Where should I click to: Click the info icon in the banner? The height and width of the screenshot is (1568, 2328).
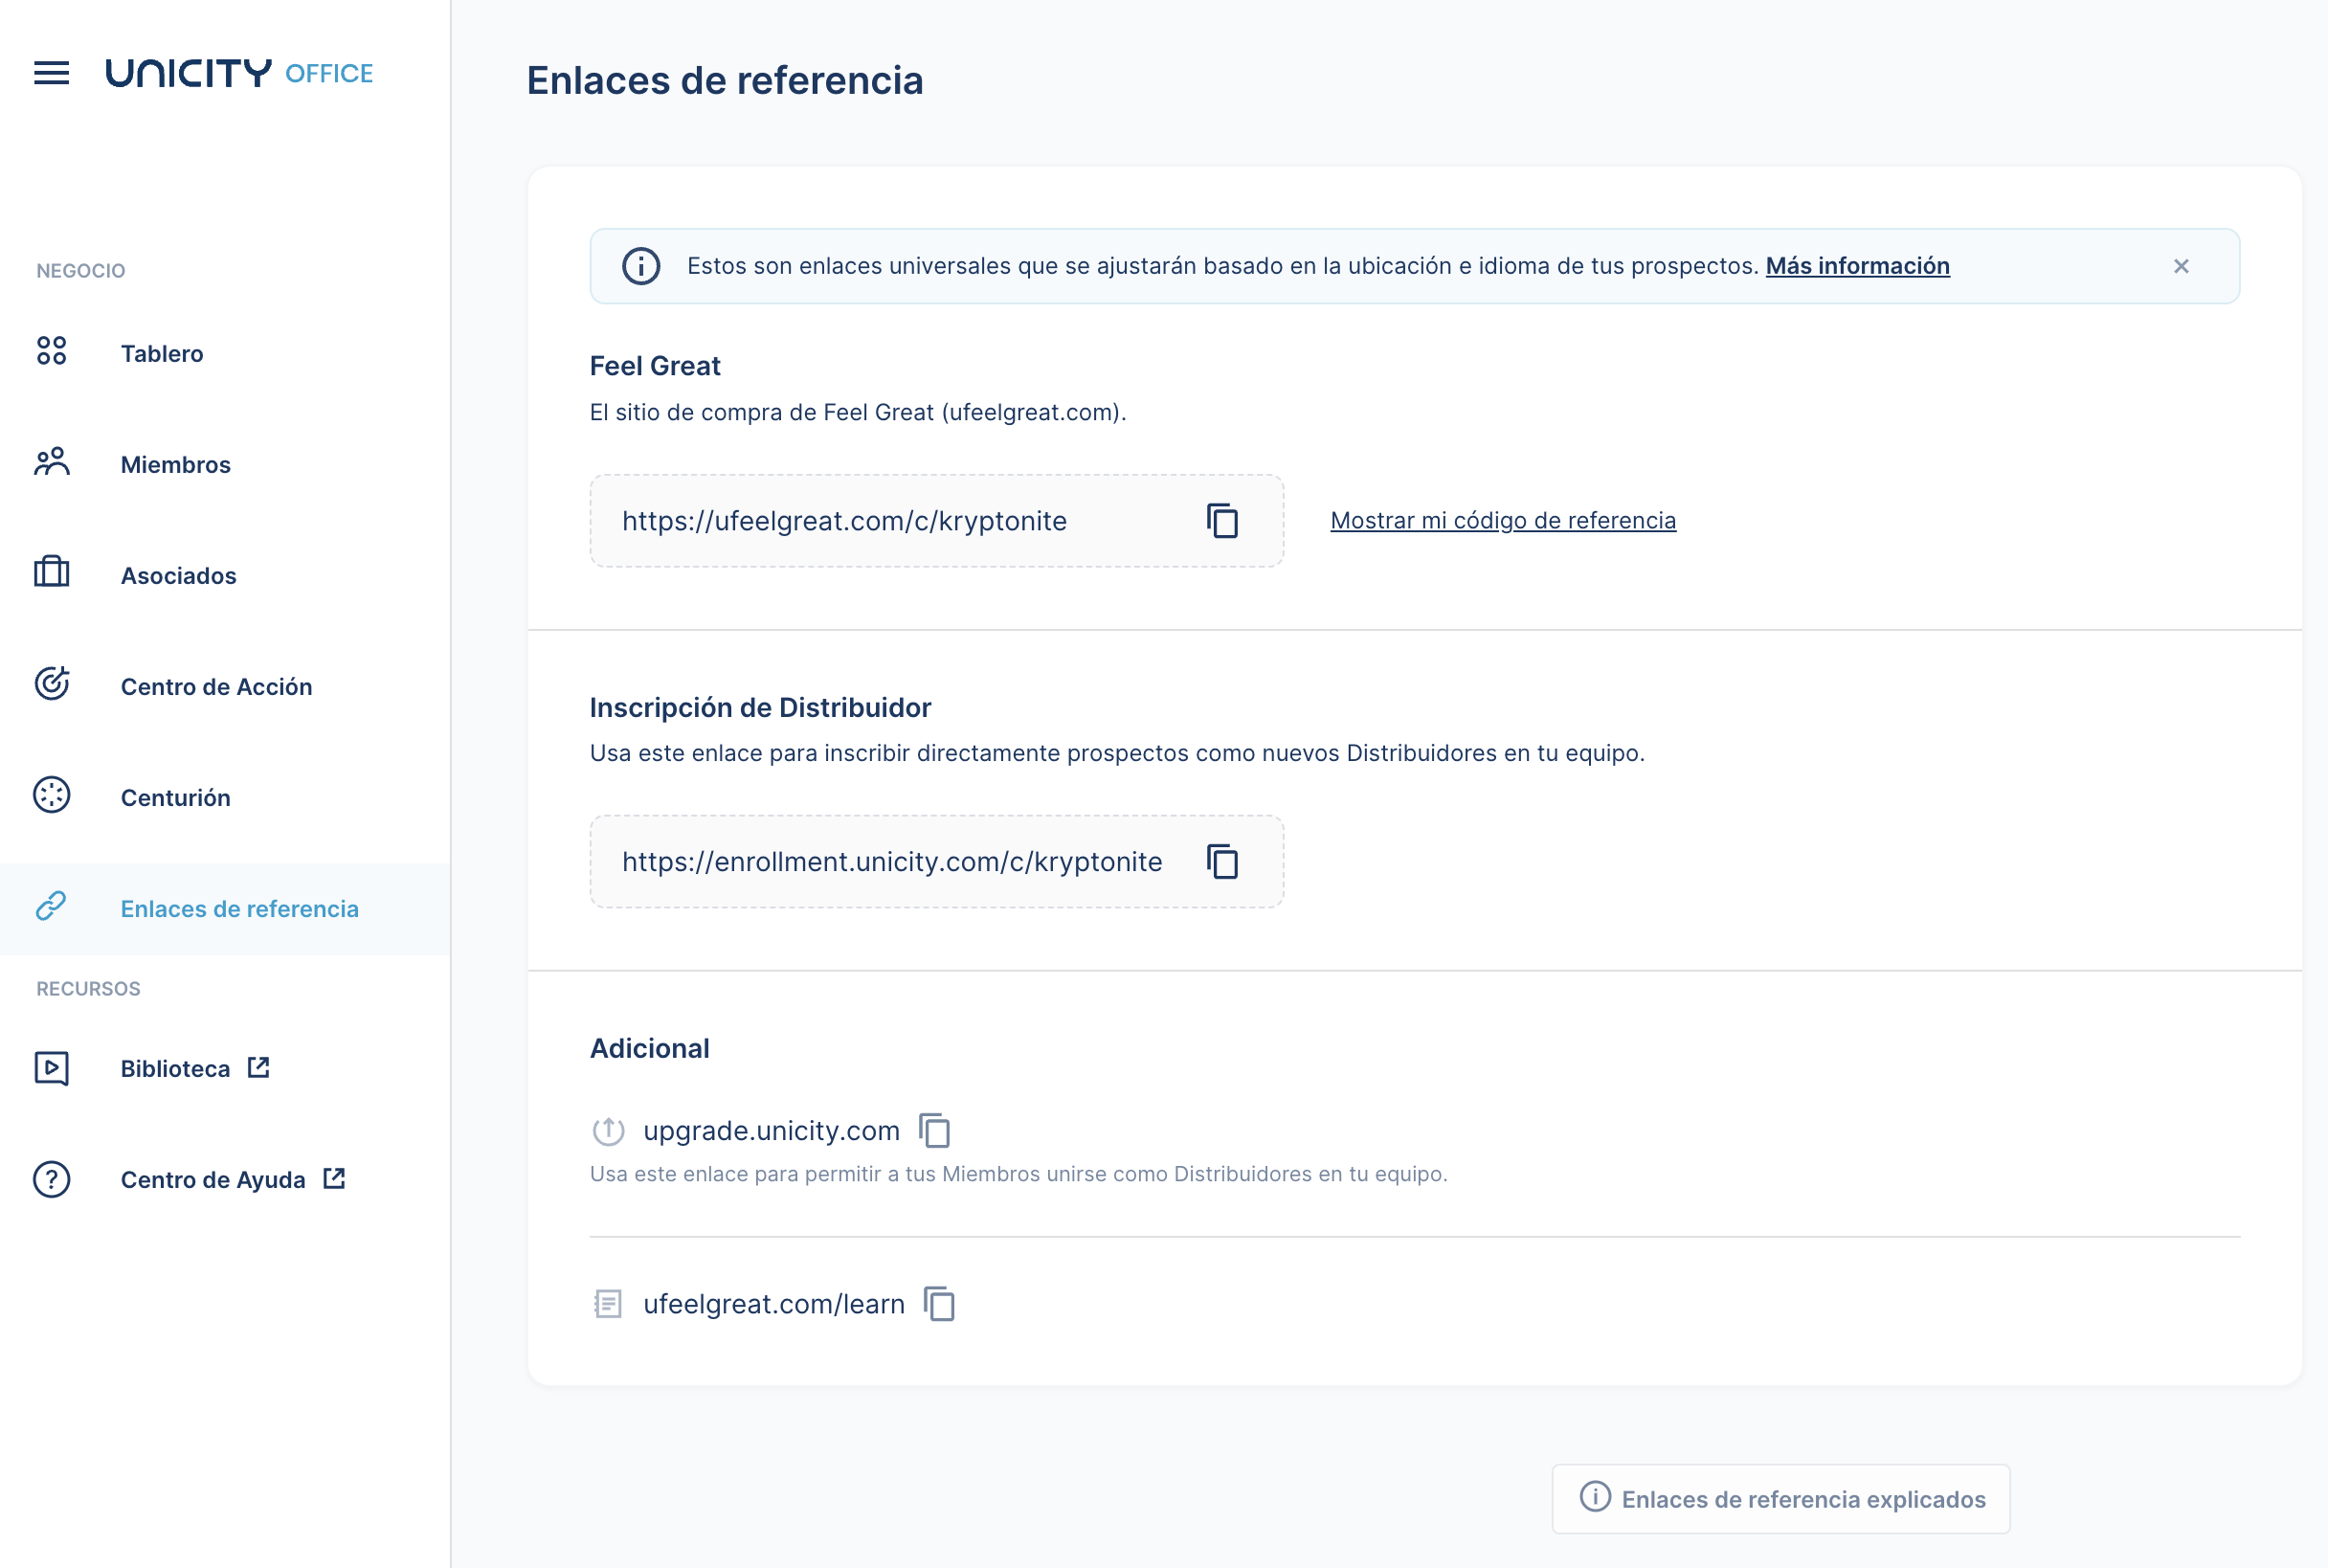(x=641, y=266)
